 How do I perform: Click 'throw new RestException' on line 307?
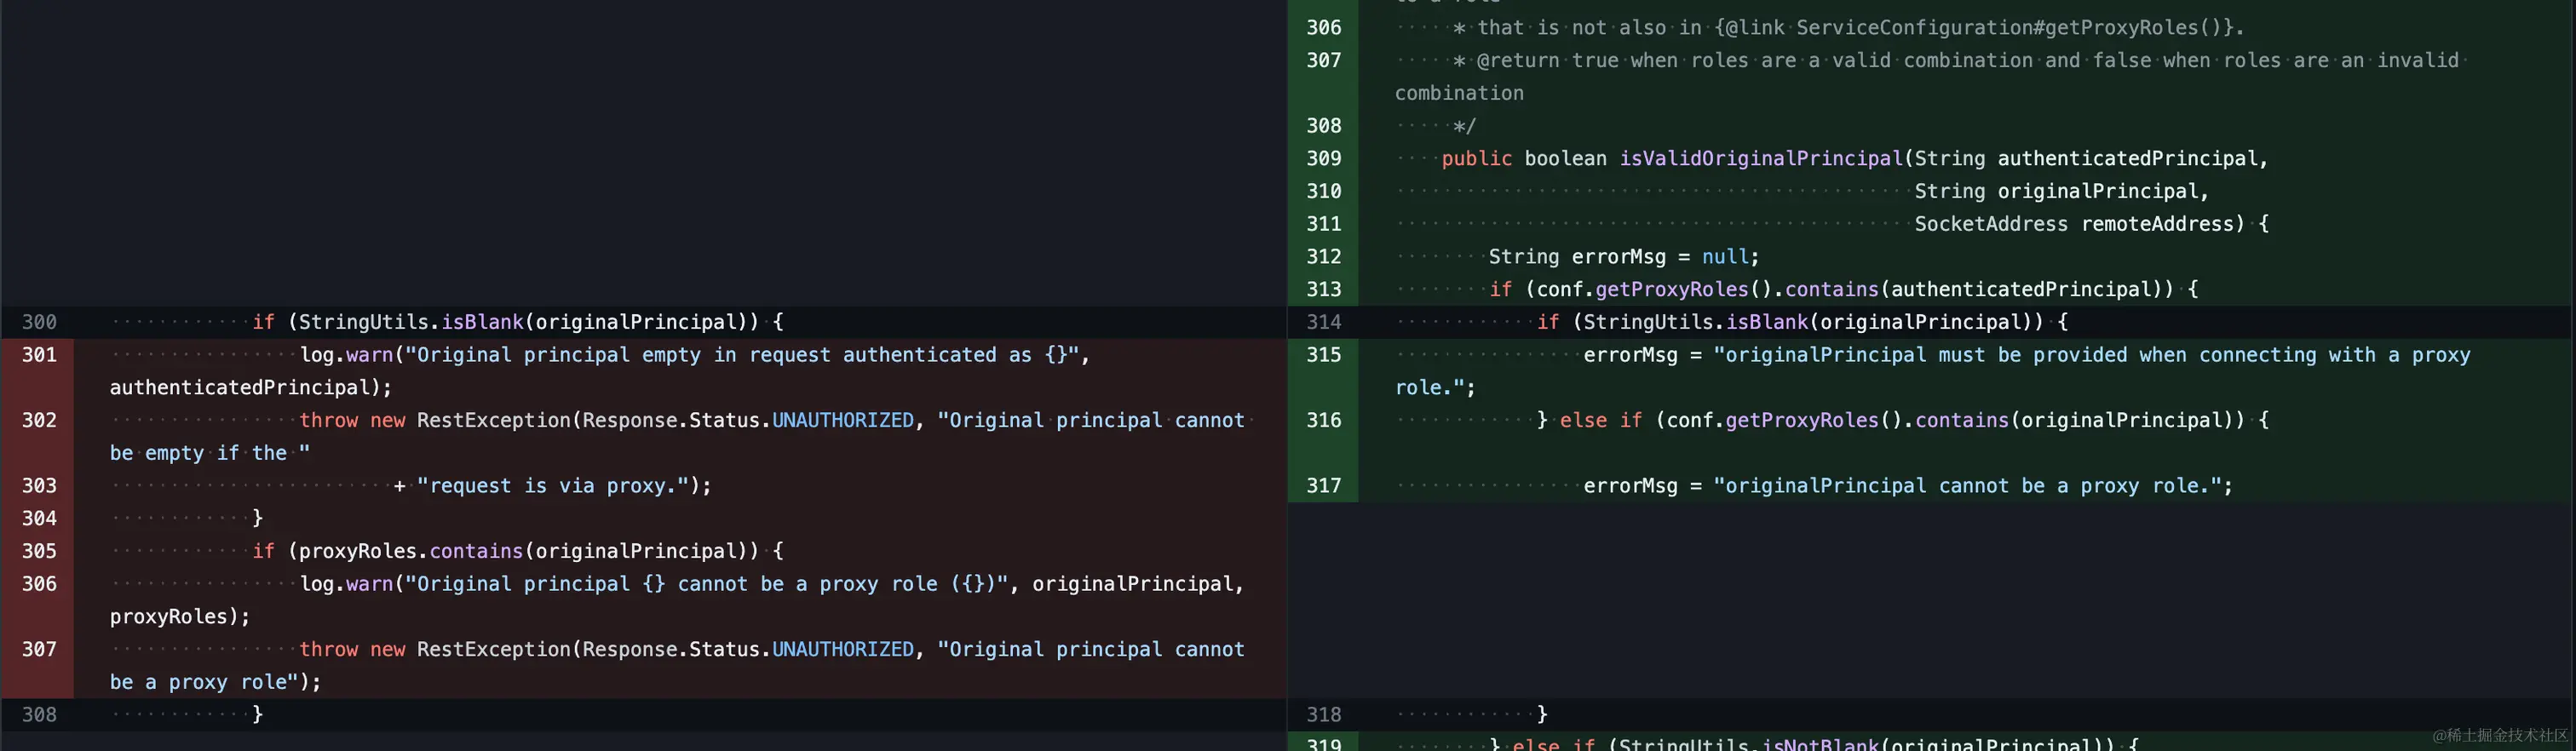pos(437,649)
